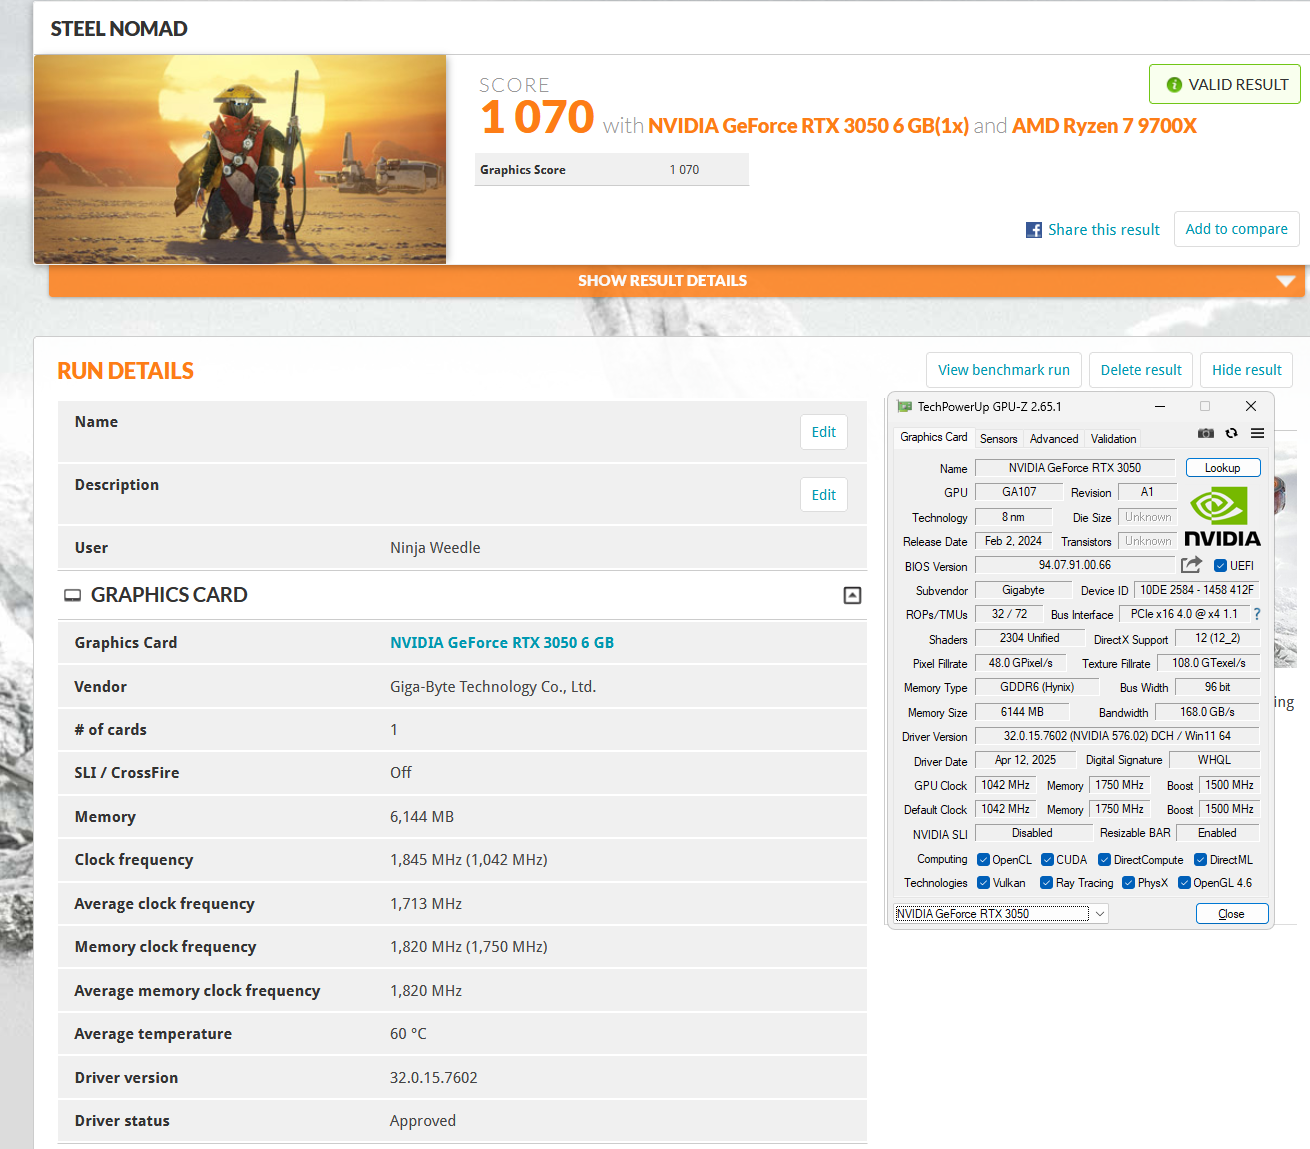
Task: Open NVIDIA GeForce RTX 3050 6 GB link
Action: [502, 643]
